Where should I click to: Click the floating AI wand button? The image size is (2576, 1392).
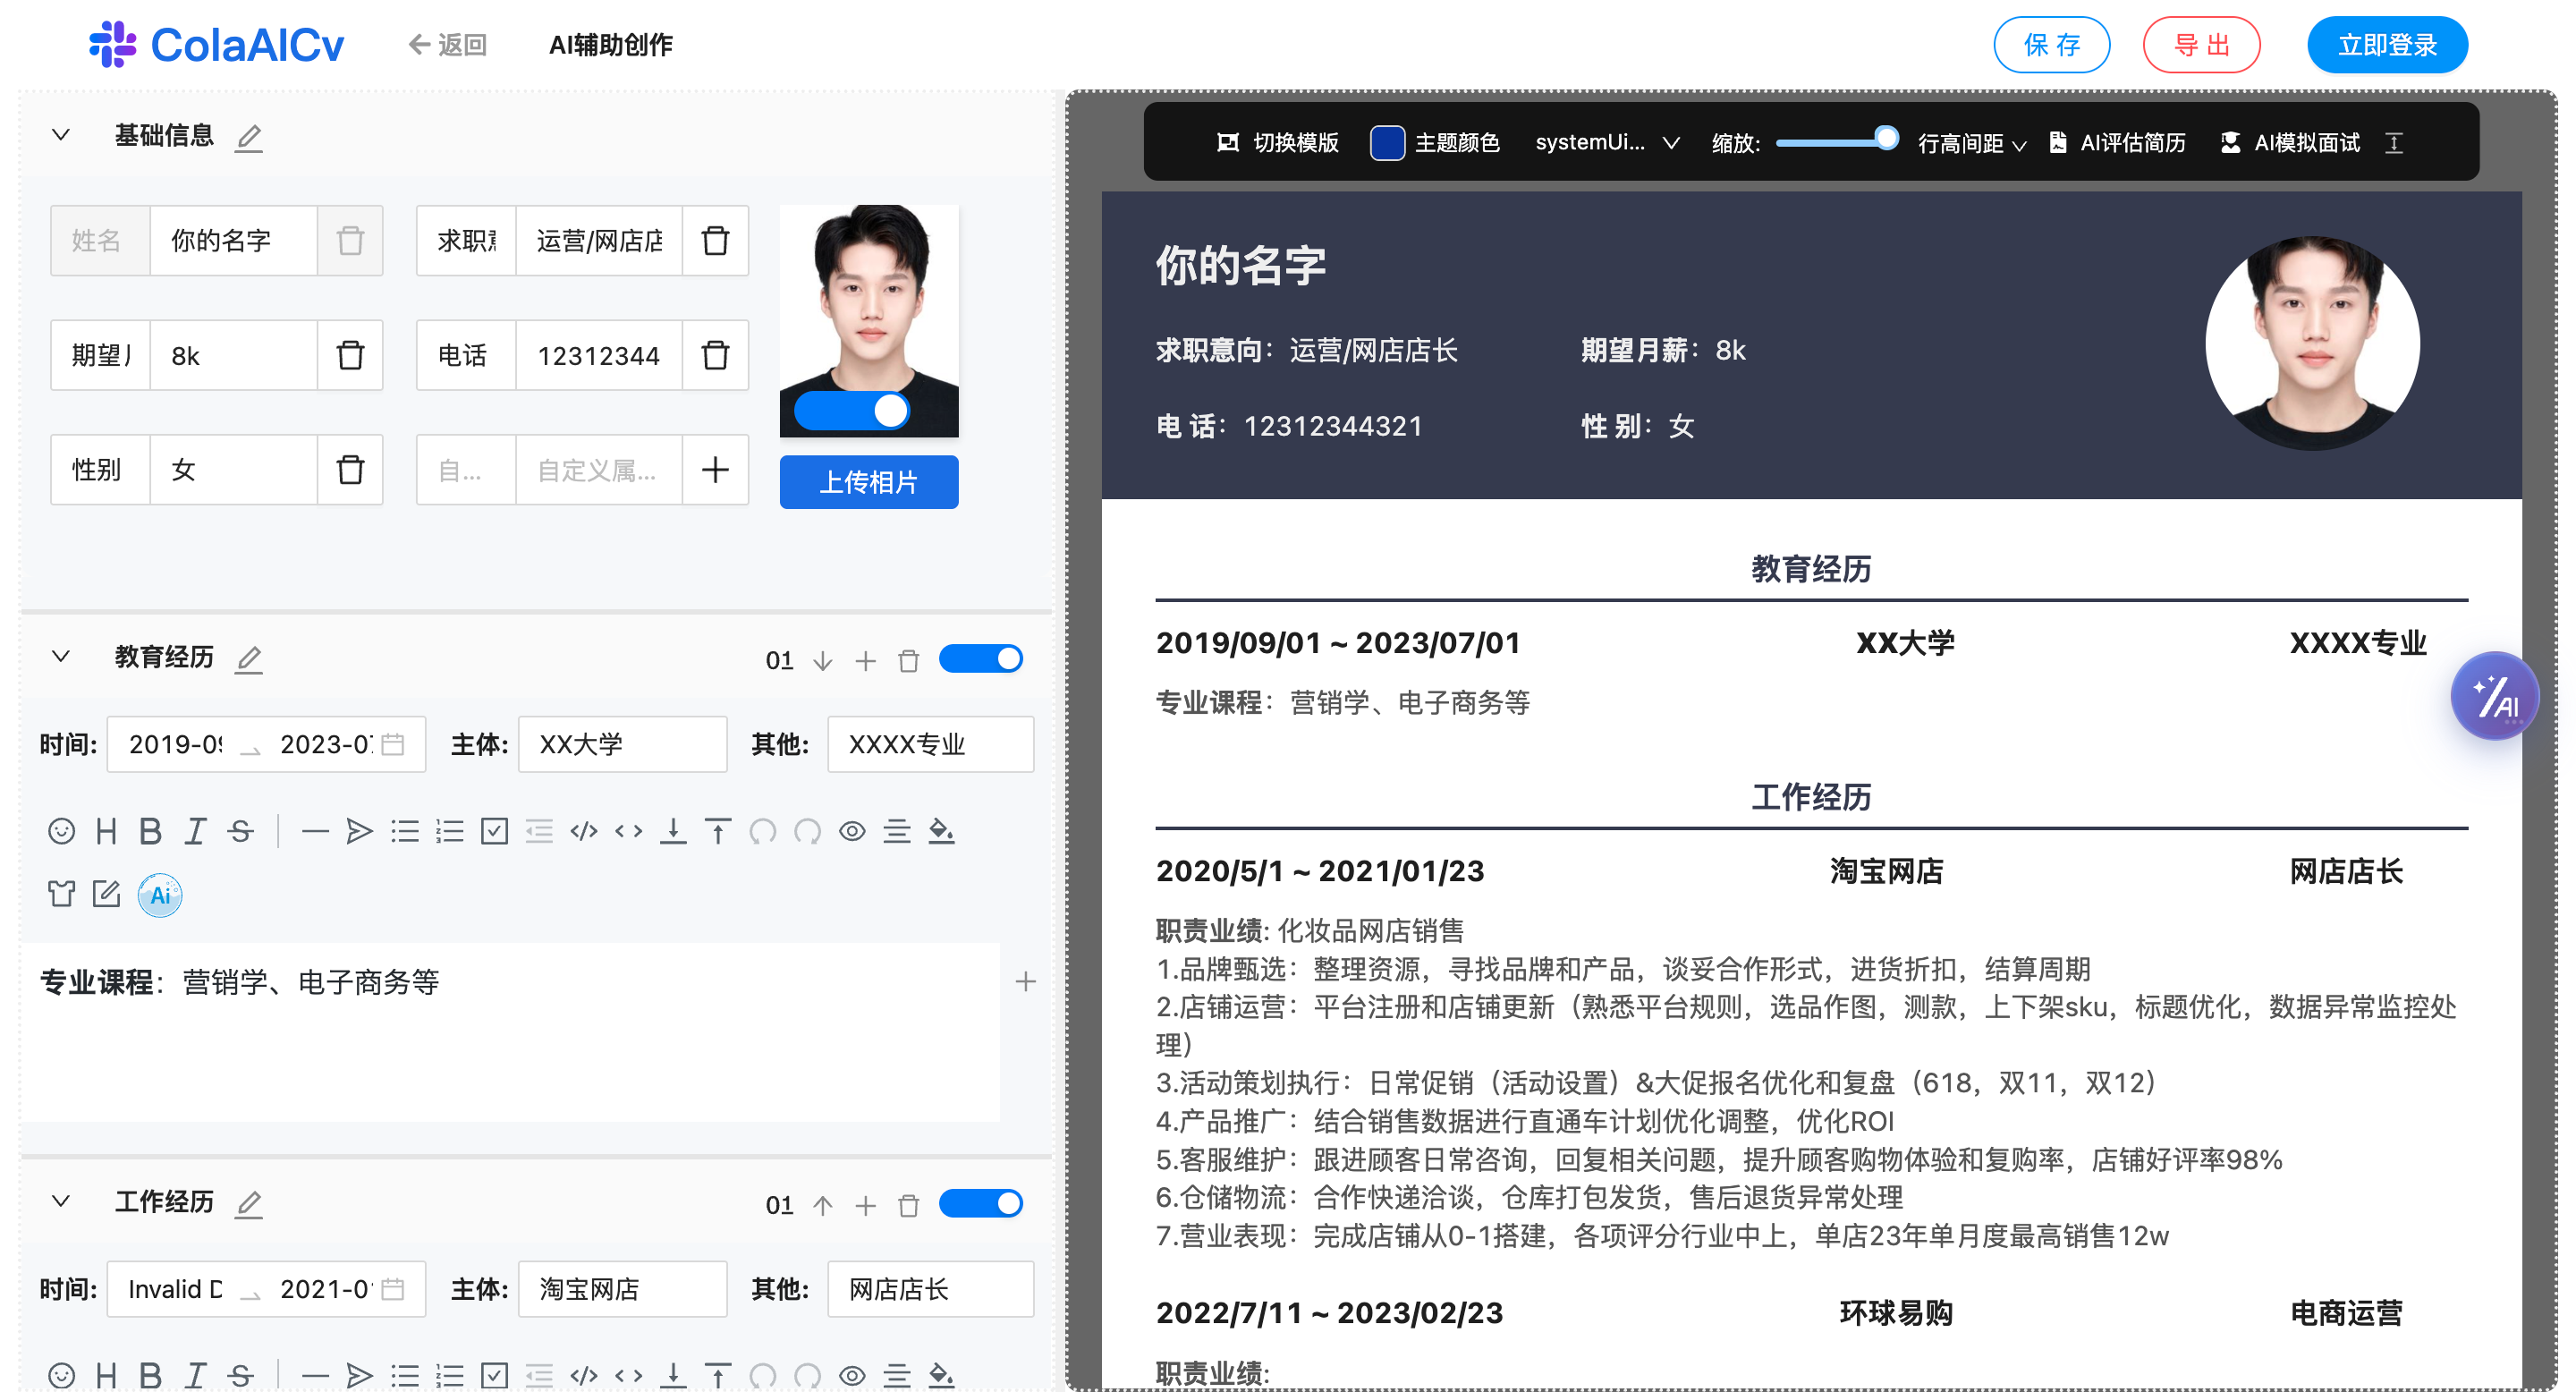coord(2494,697)
